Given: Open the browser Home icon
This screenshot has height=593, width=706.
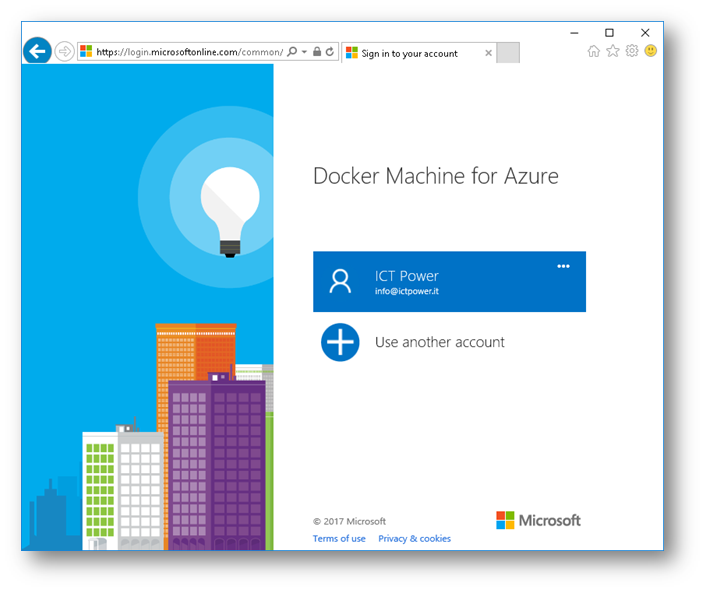Looking at the screenshot, I should [594, 51].
